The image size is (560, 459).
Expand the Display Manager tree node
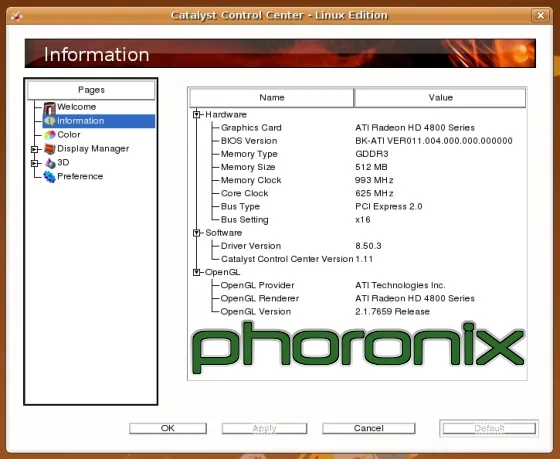tap(34, 149)
